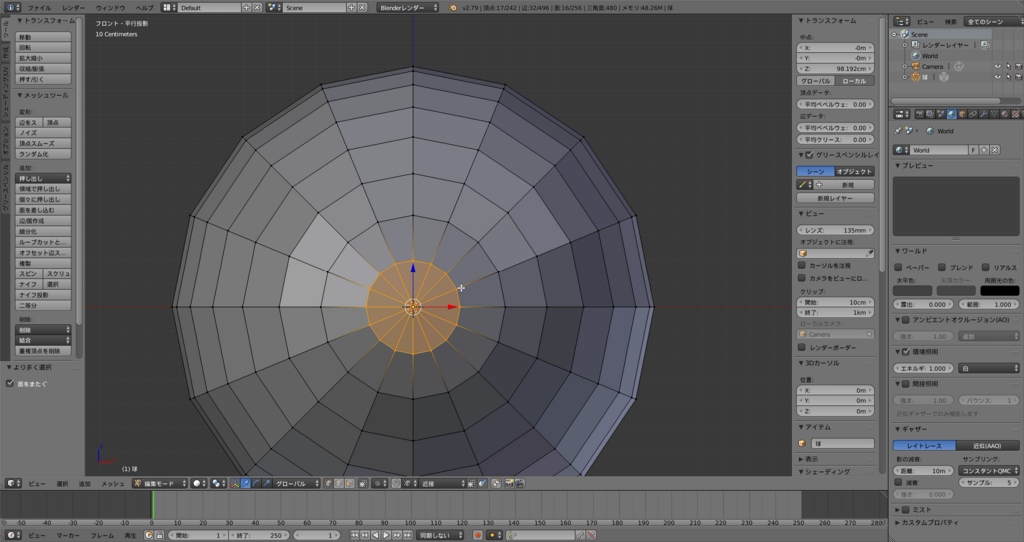Click the 新規レイヤー button
The height and width of the screenshot is (542, 1024).
[x=835, y=198]
